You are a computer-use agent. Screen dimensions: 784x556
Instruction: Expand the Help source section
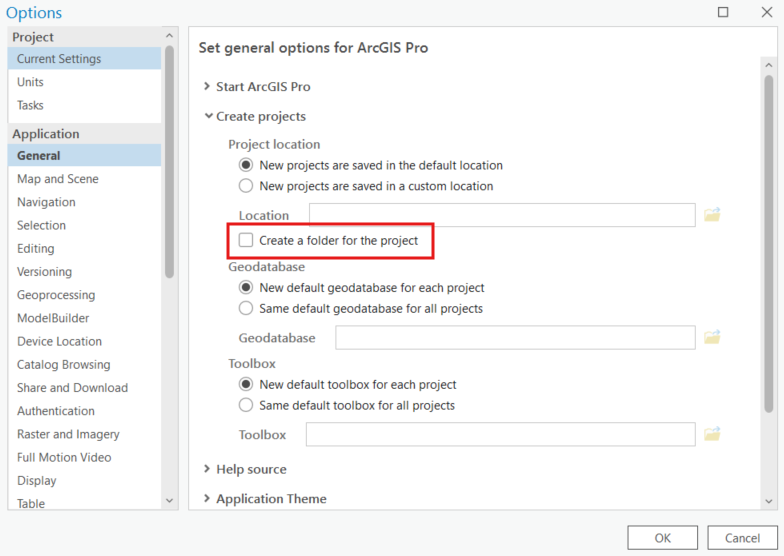click(x=207, y=469)
